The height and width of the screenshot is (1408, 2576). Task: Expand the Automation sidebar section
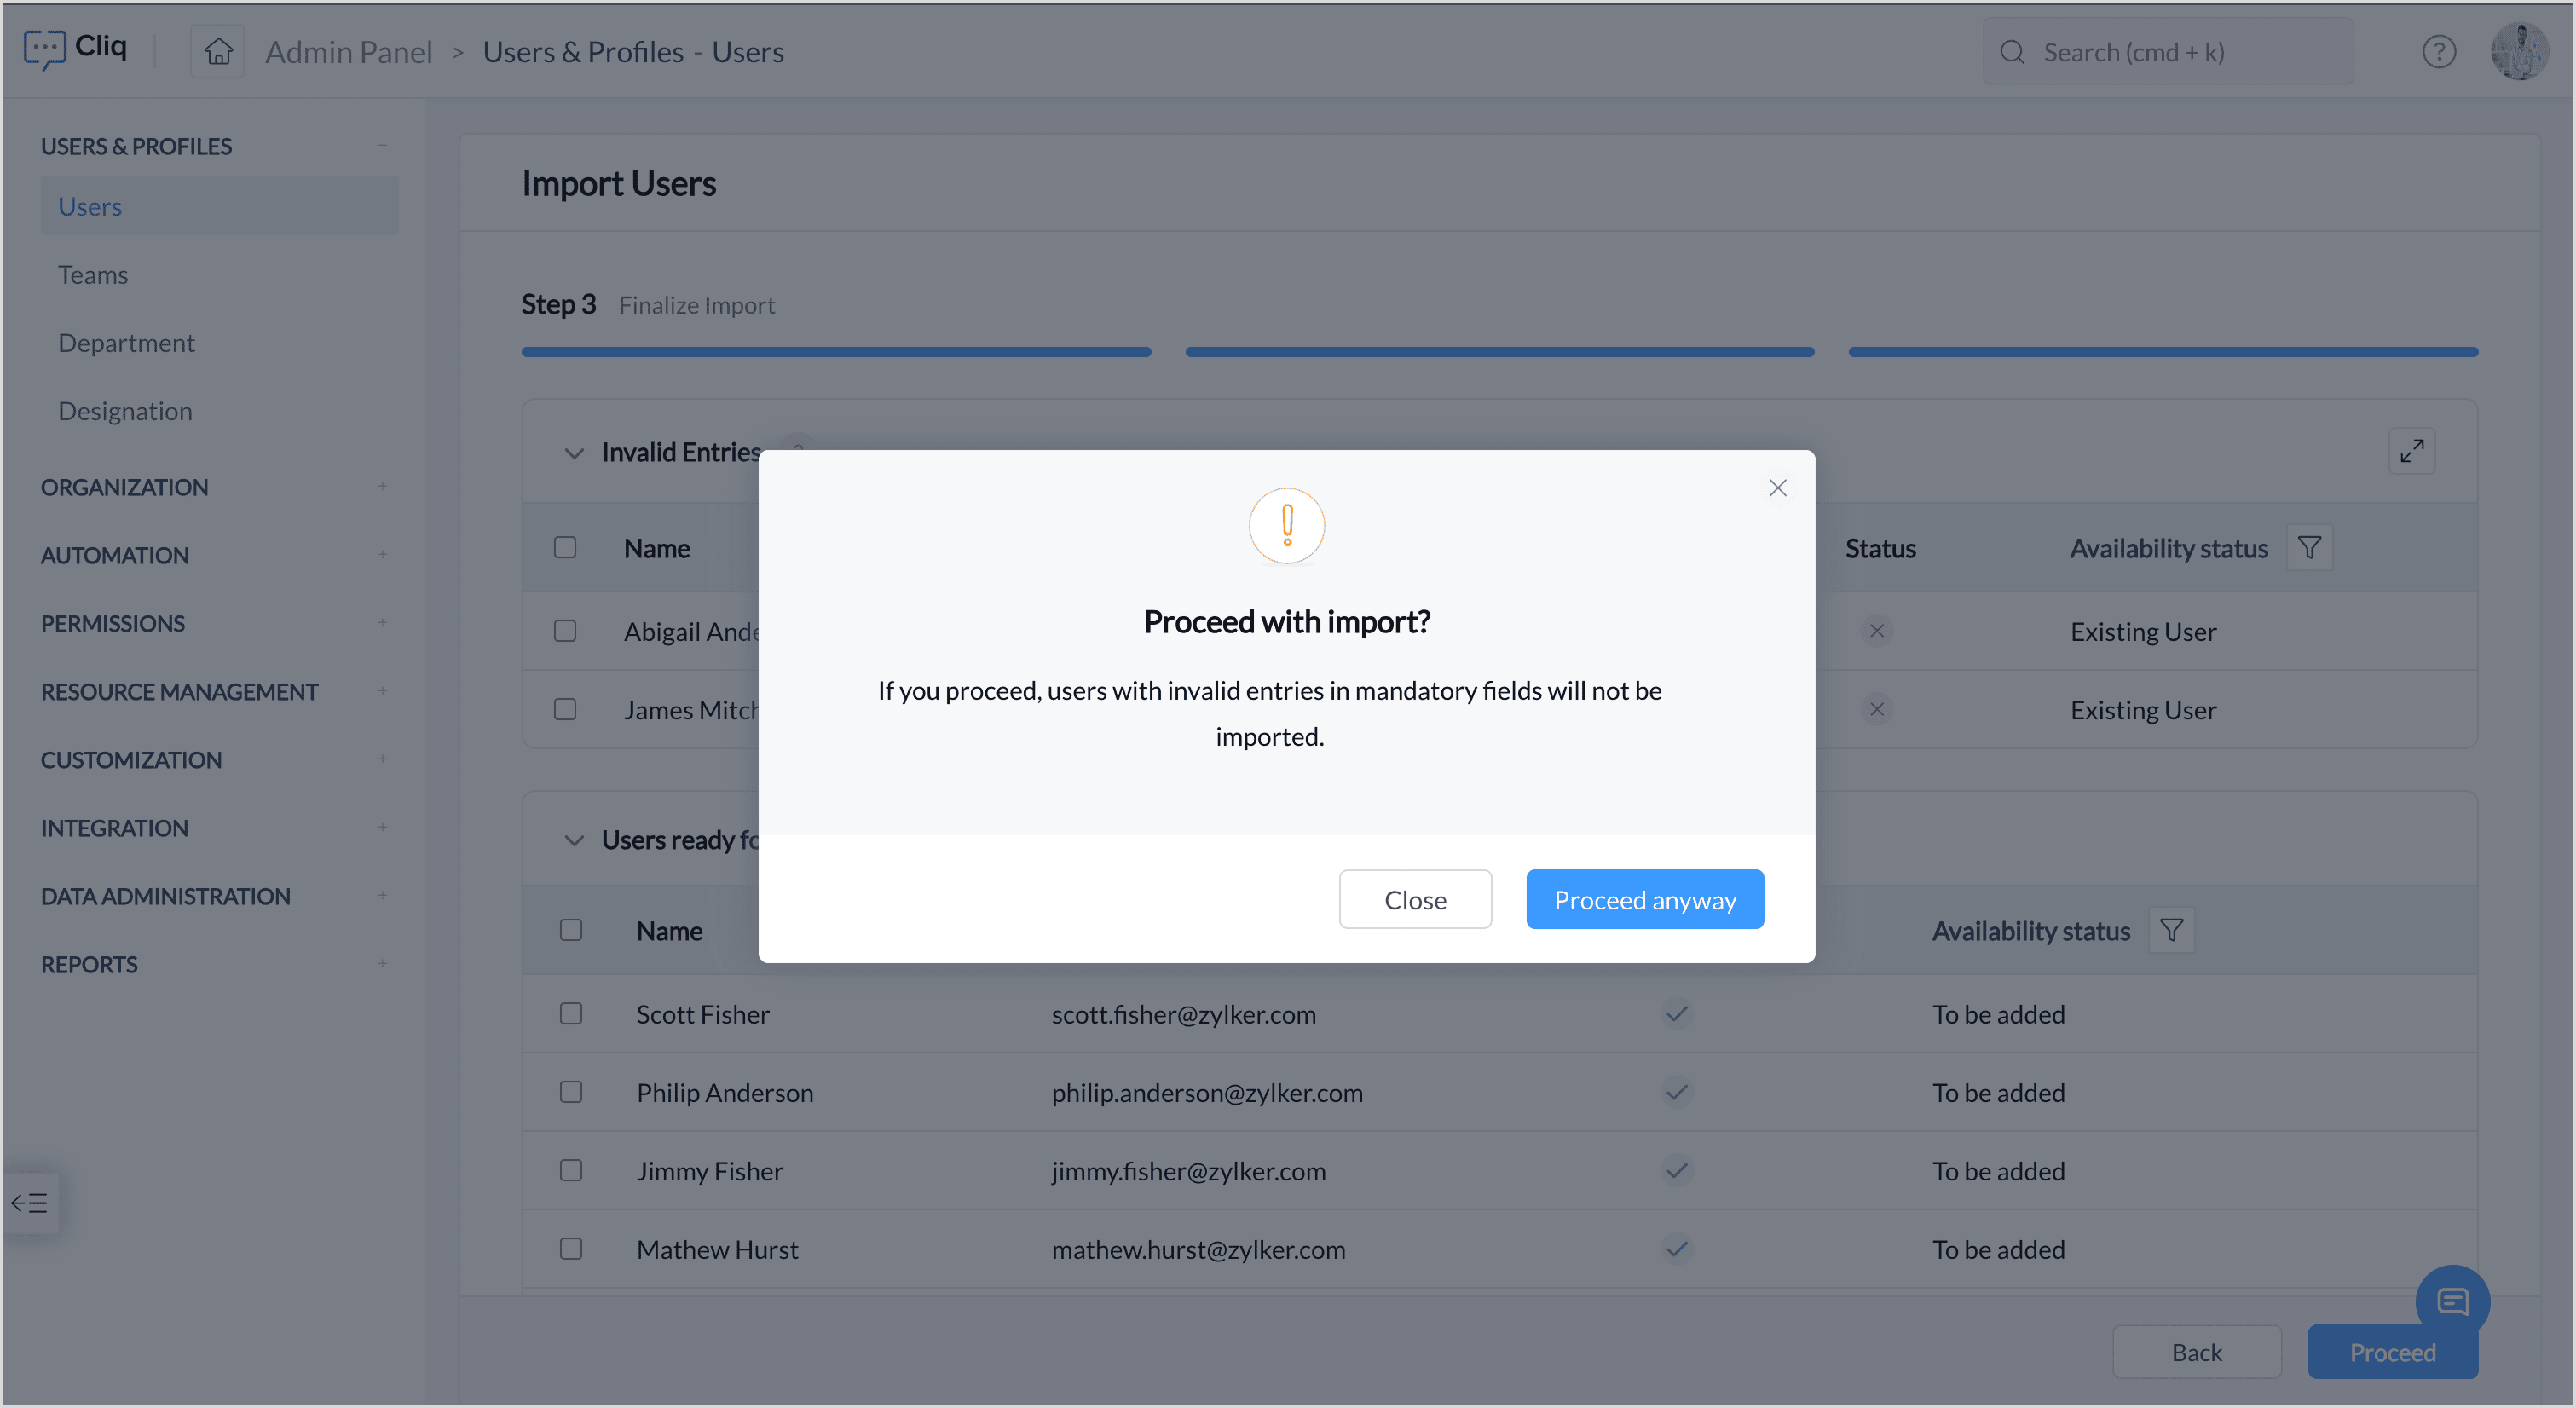coord(382,555)
